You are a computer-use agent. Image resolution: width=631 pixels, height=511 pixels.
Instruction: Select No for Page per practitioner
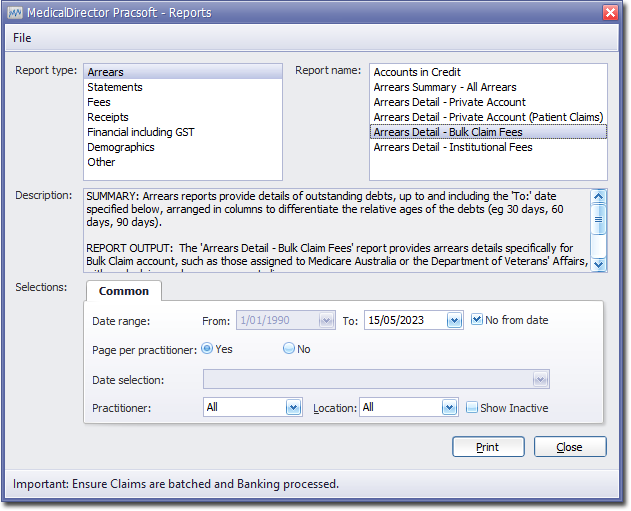[289, 349]
